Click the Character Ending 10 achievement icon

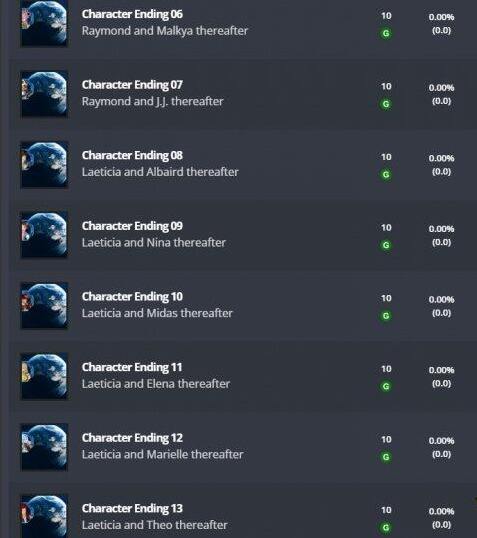pos(44,306)
